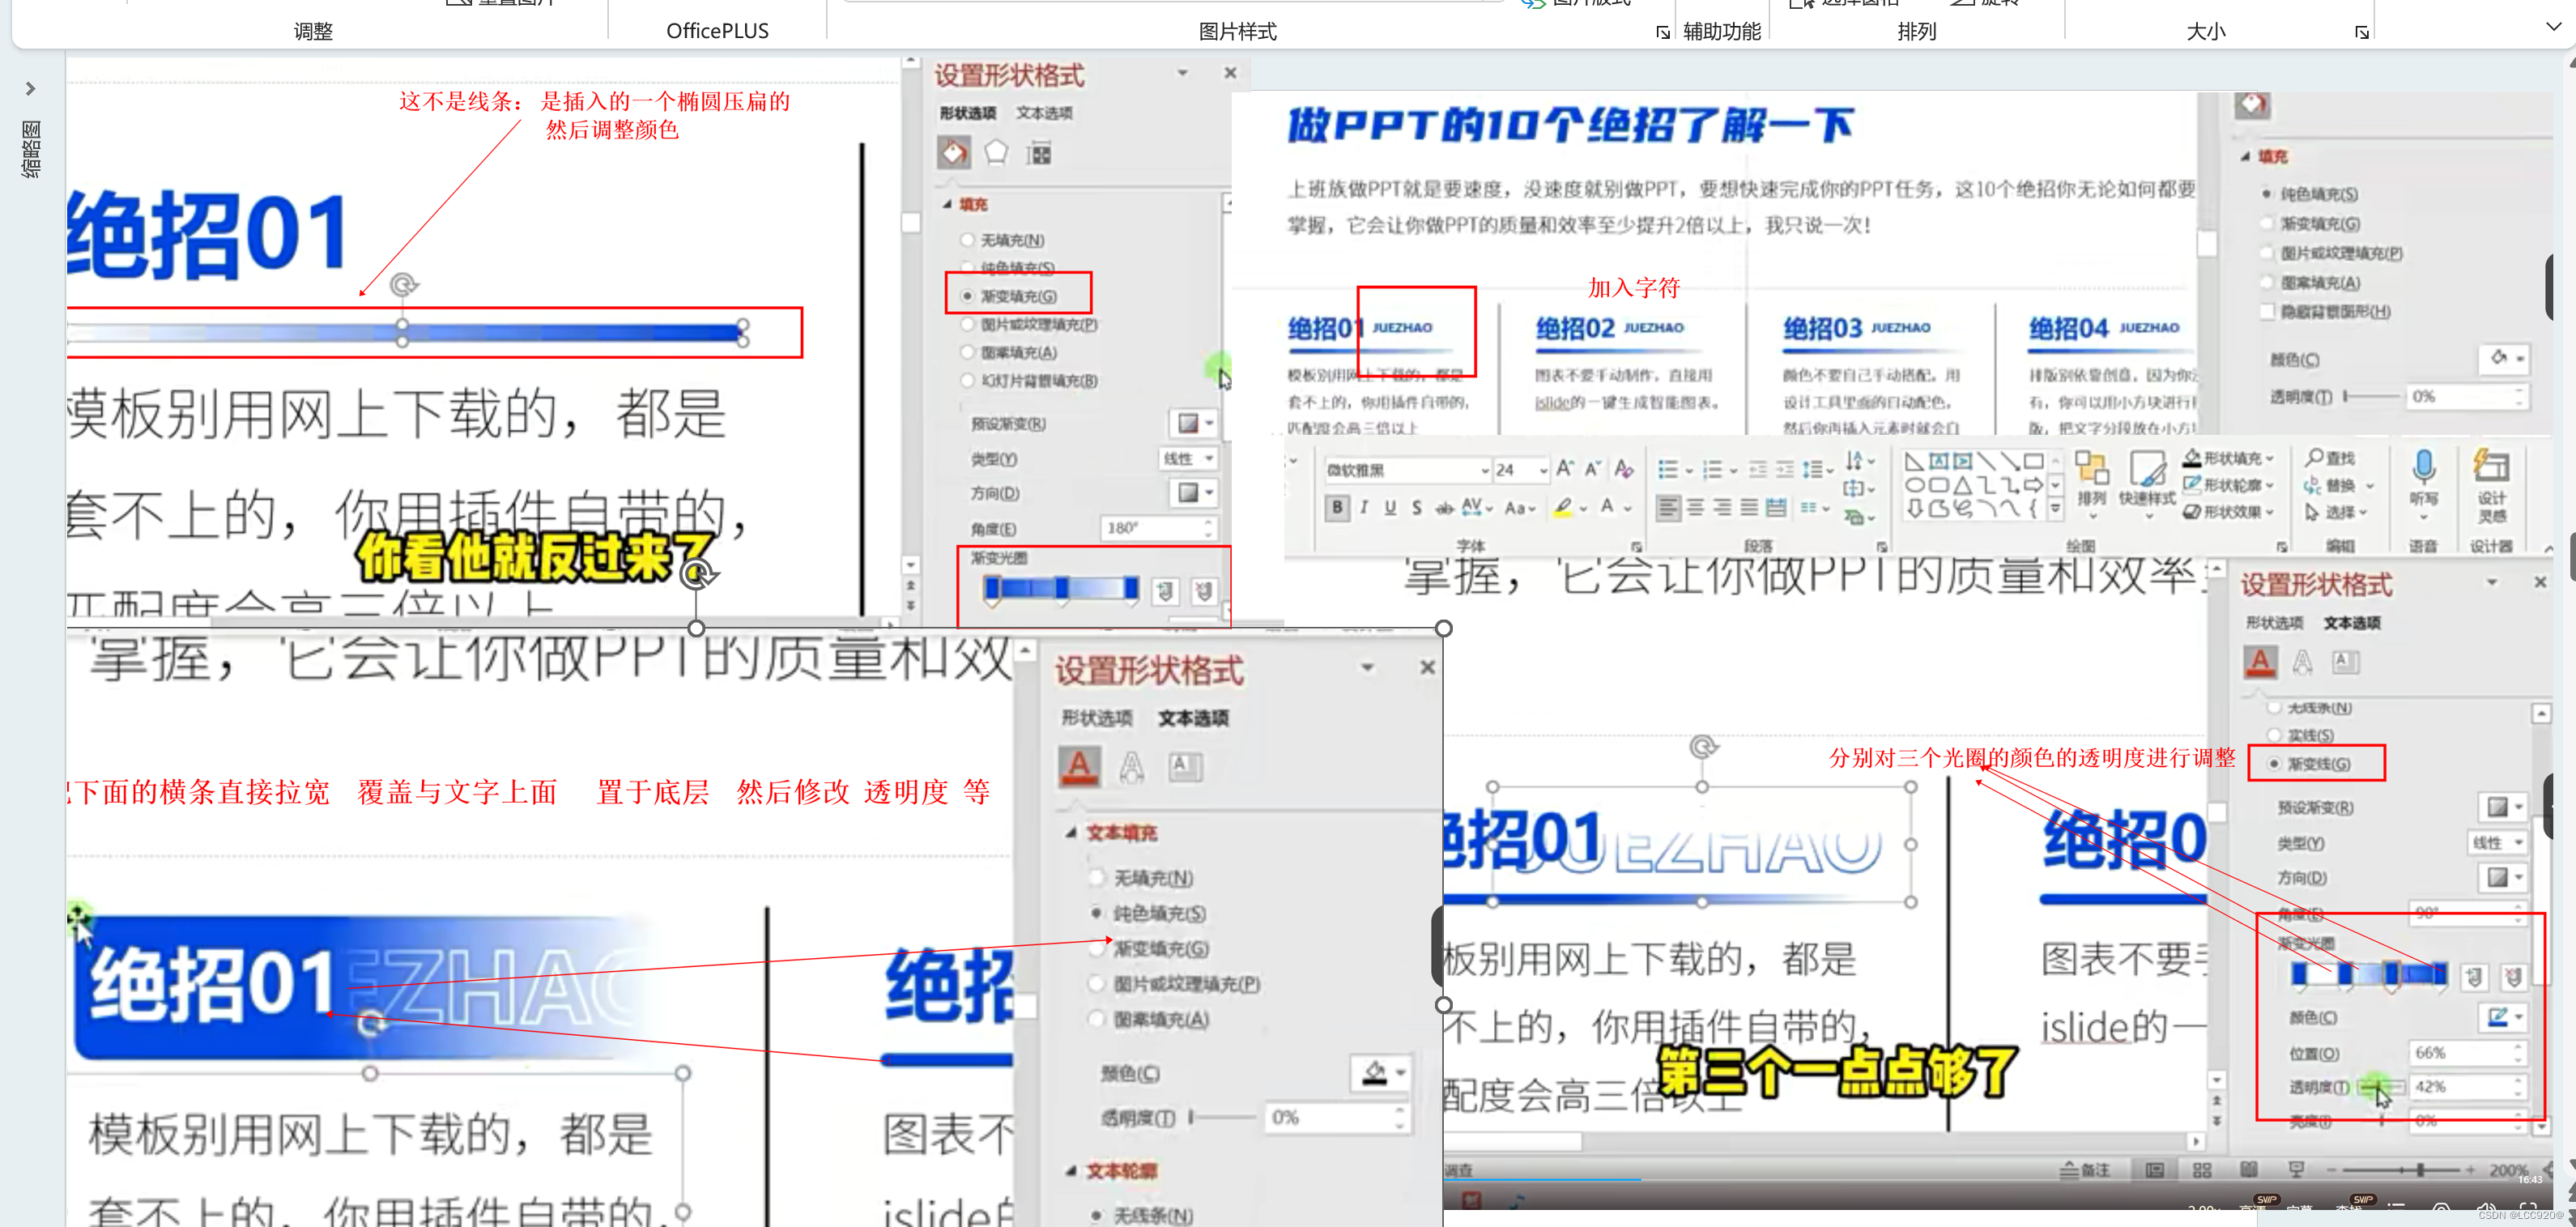Click the remove gradient stop icon
This screenshot has height=1227, width=2576.
click(1203, 591)
